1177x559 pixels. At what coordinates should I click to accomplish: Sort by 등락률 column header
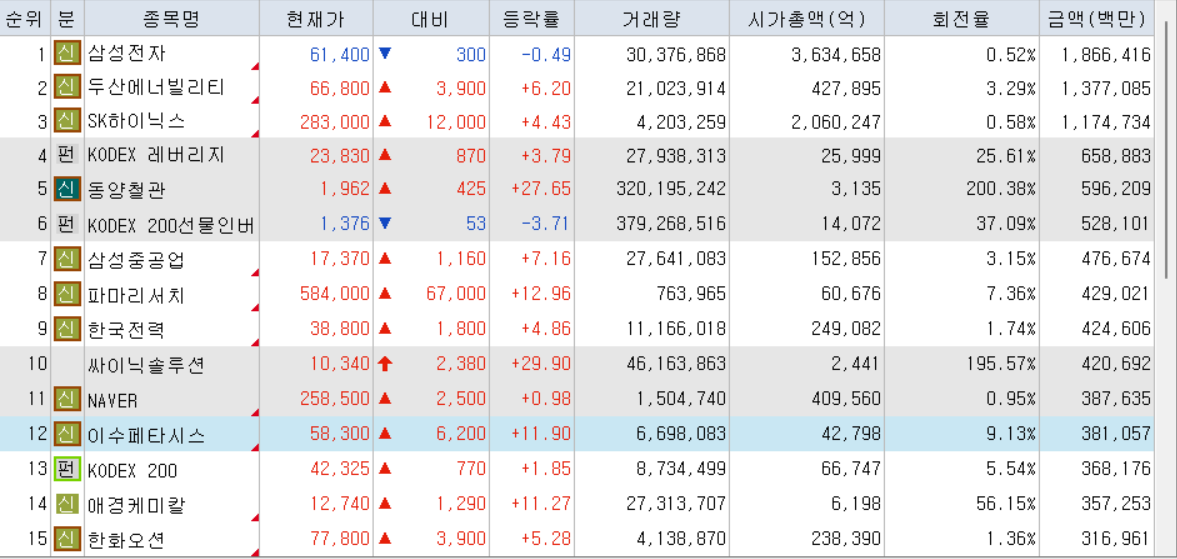(531, 19)
